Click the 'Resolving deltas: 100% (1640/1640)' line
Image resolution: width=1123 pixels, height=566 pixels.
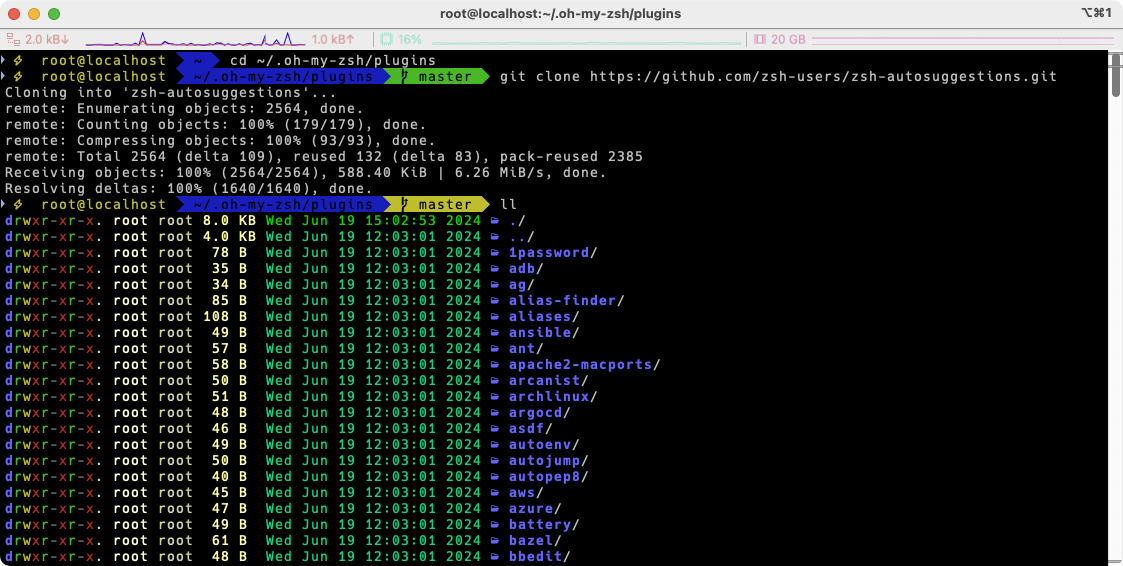coord(189,189)
